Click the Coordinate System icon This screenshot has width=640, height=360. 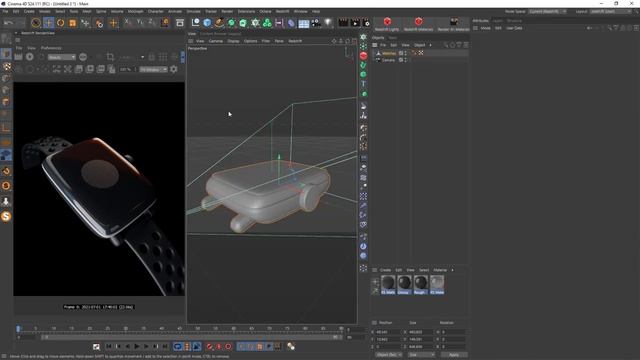tap(164, 22)
